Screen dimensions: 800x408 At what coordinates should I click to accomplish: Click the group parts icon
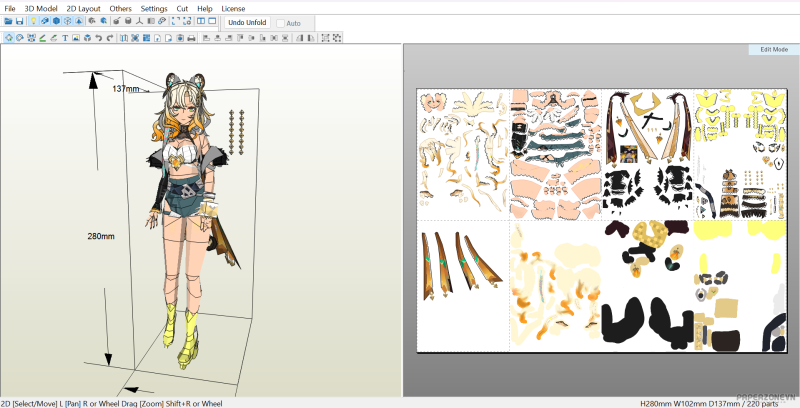pyautogui.click(x=325, y=38)
